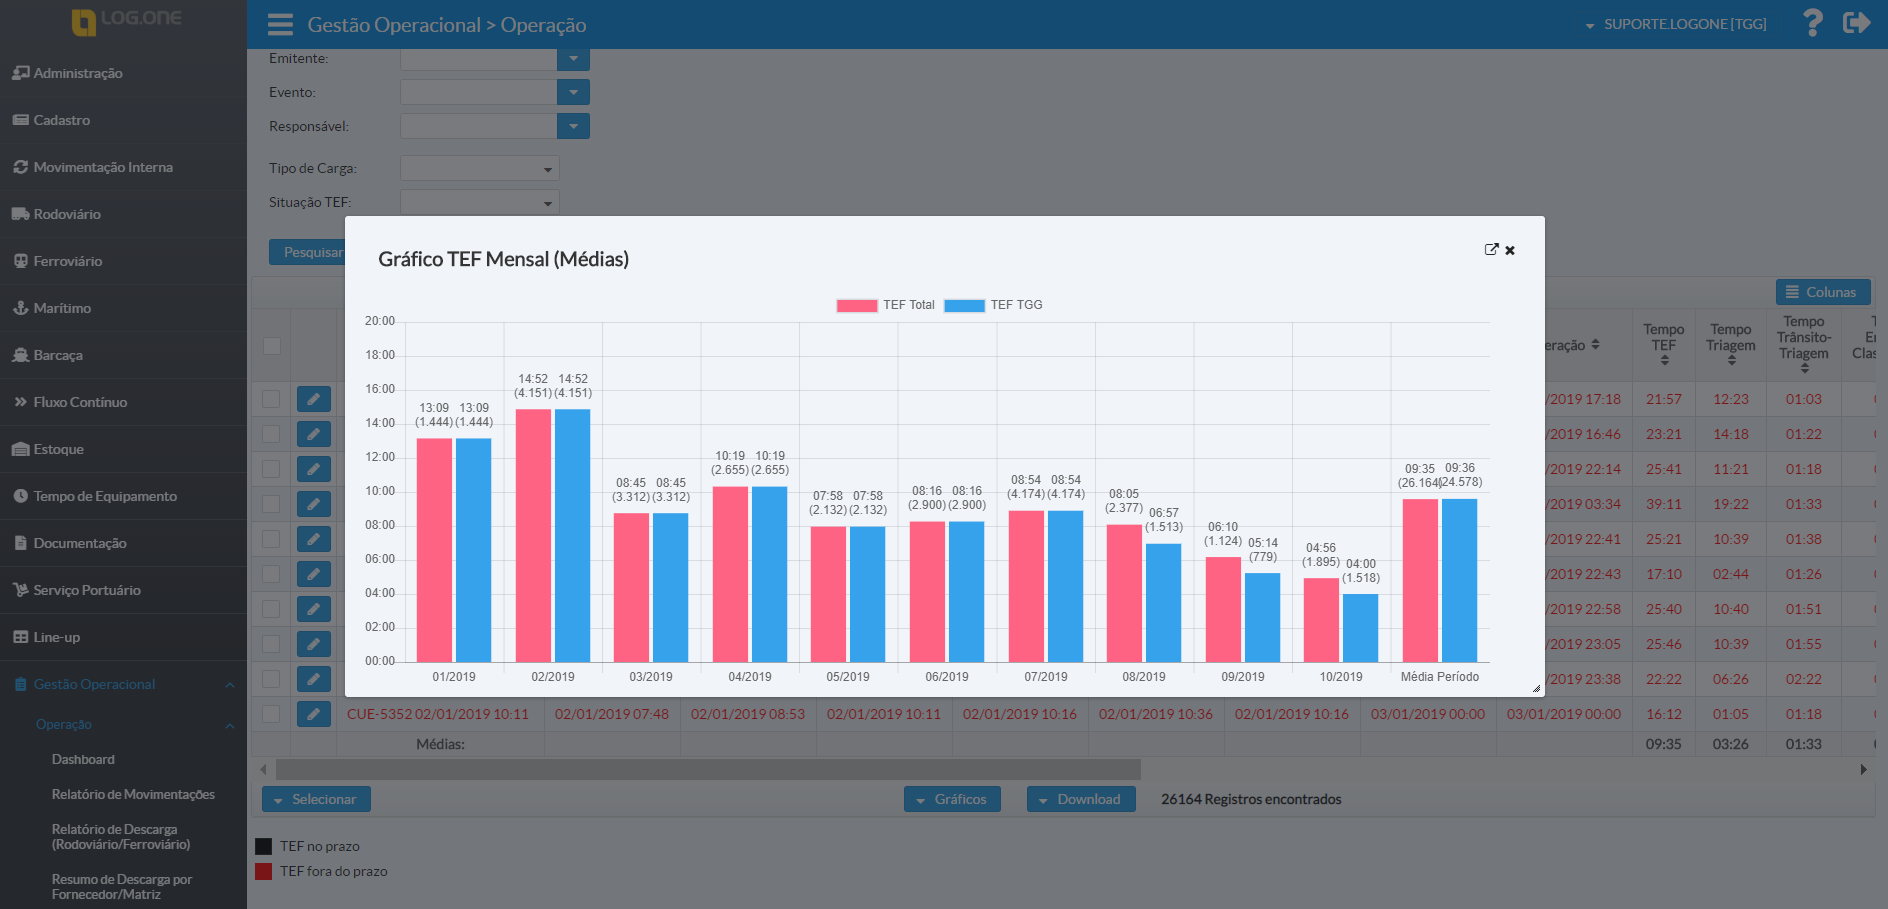Screen dimensions: 1888x909
Task: Select Relatório de Movimentações menu item
Action: pos(133,795)
